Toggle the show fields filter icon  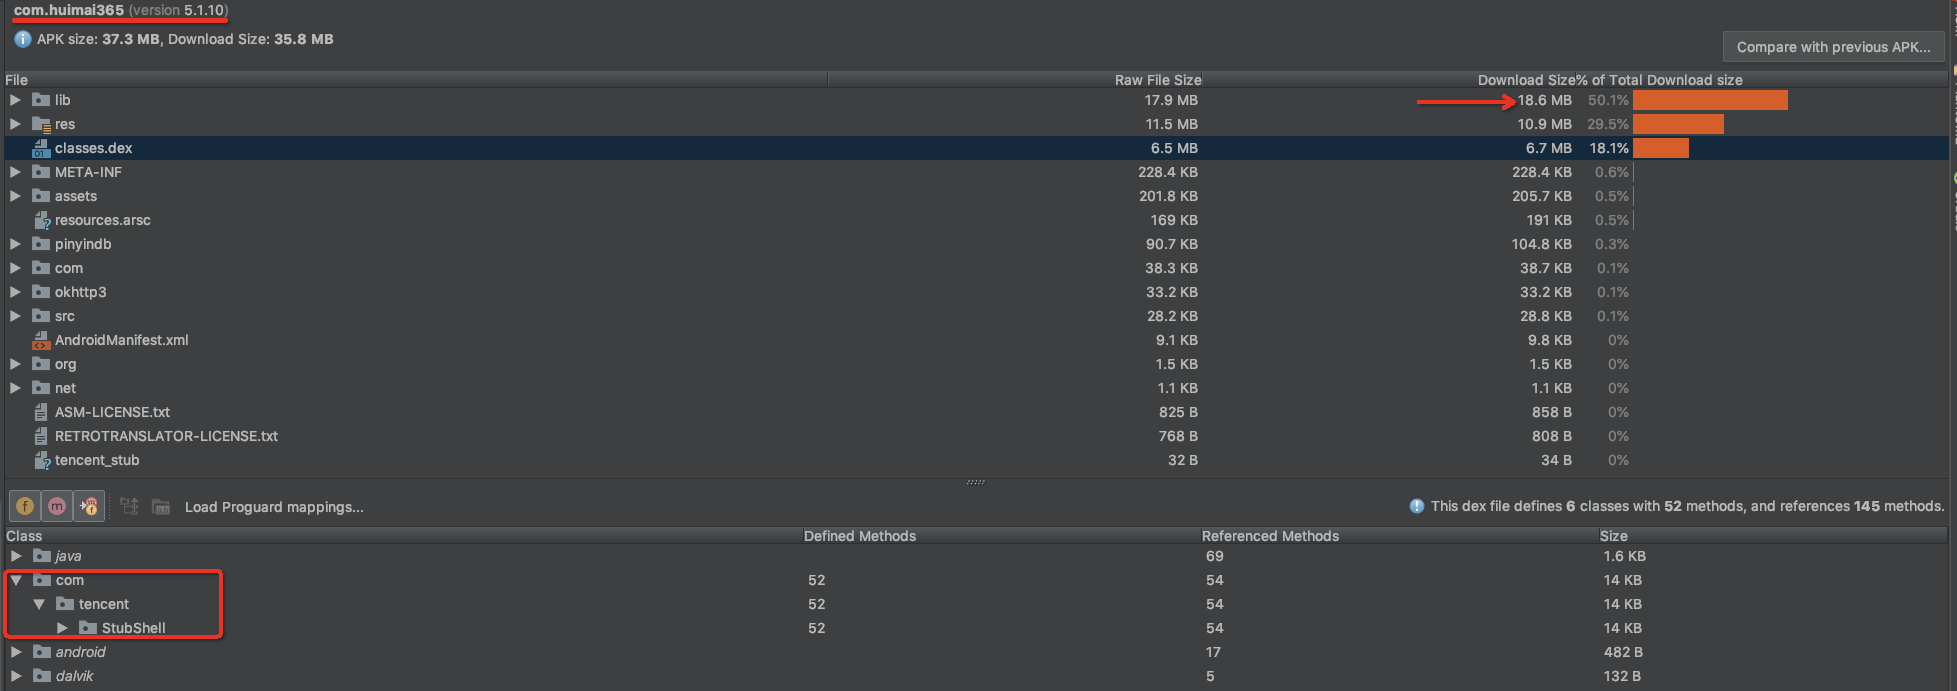point(25,506)
